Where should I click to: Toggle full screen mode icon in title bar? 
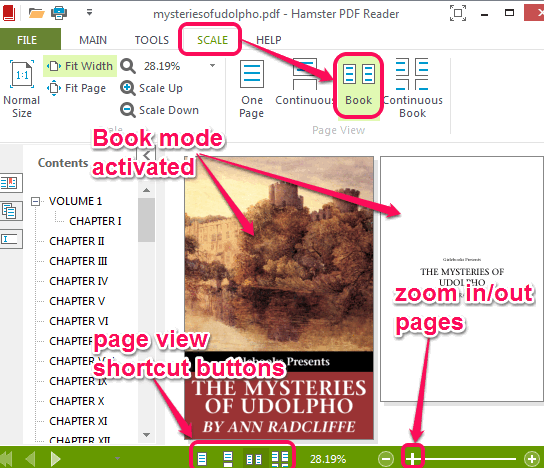coord(458,13)
